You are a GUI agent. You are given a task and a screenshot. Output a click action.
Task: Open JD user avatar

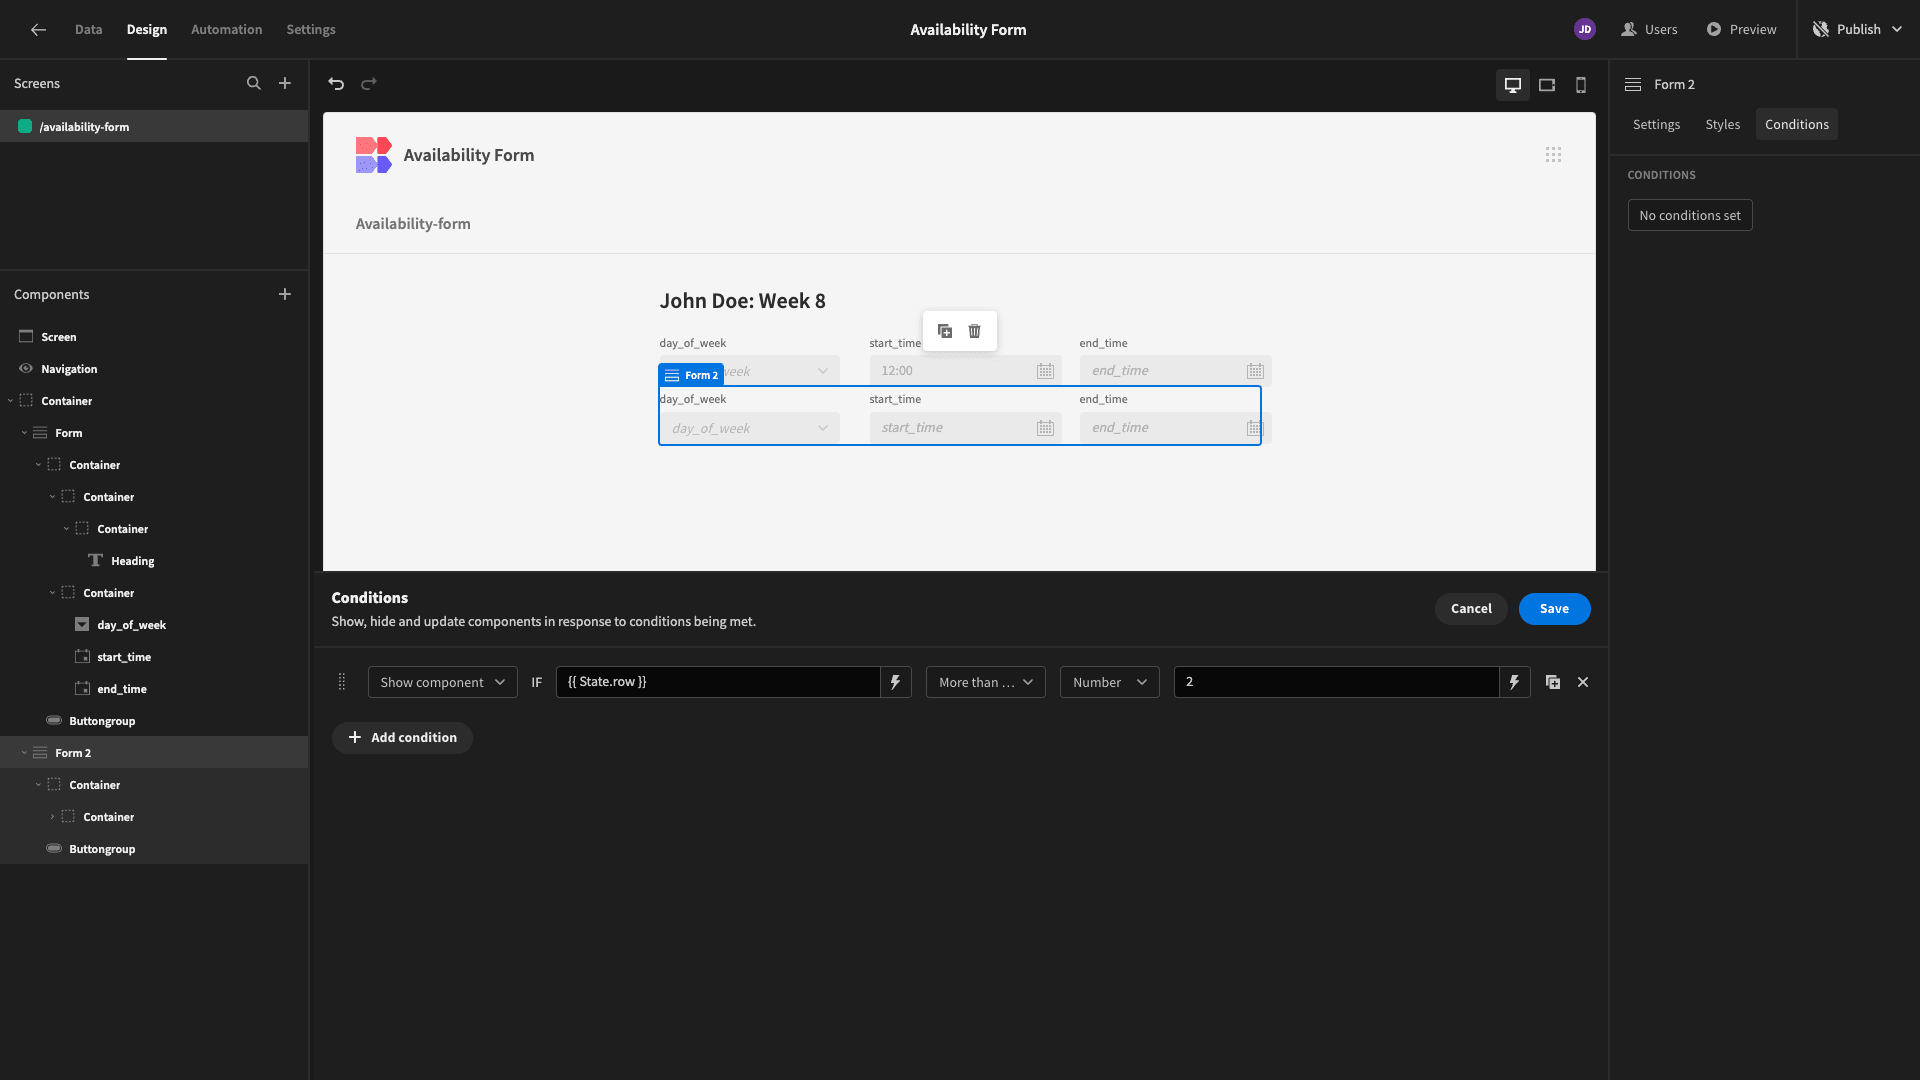(x=1585, y=29)
